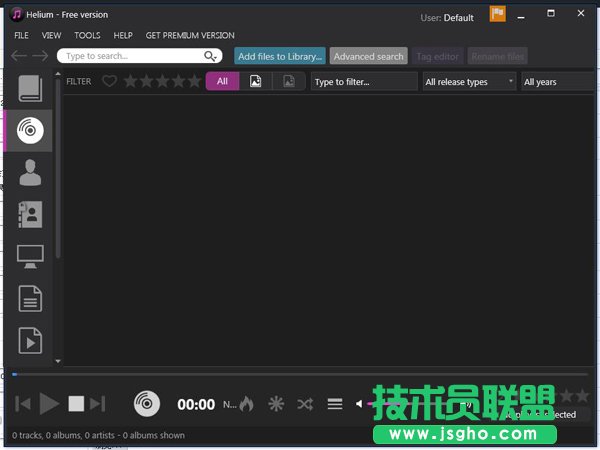Image resolution: width=600 pixels, height=450 pixels.
Task: Maximize the Helium window
Action: click(x=551, y=13)
